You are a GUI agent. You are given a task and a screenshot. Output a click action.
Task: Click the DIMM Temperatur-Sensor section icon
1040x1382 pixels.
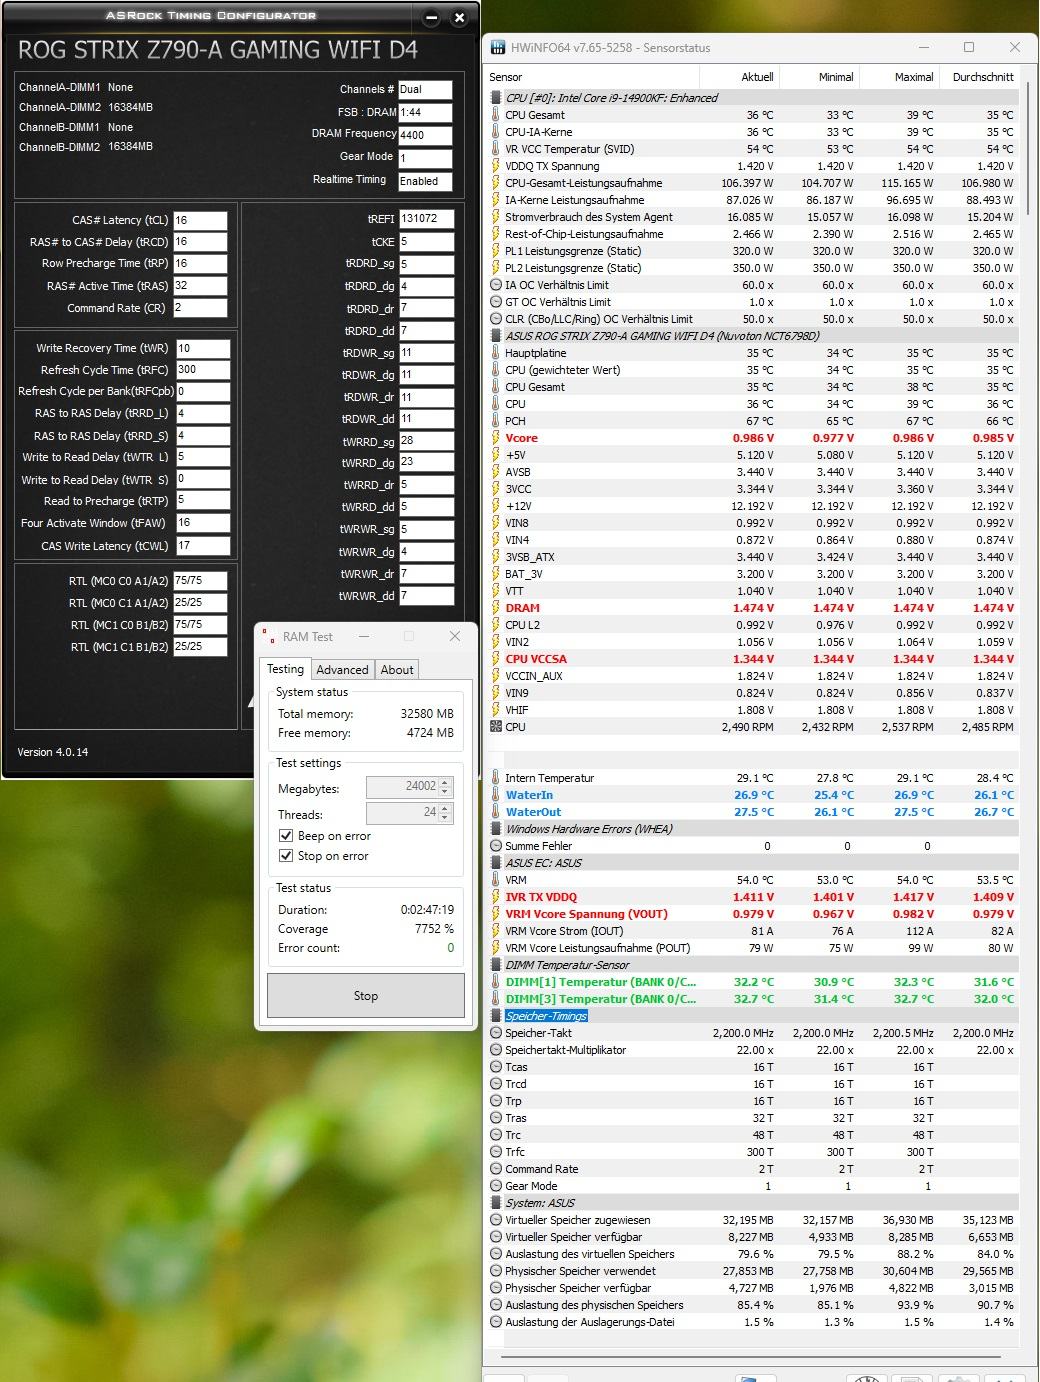(496, 965)
